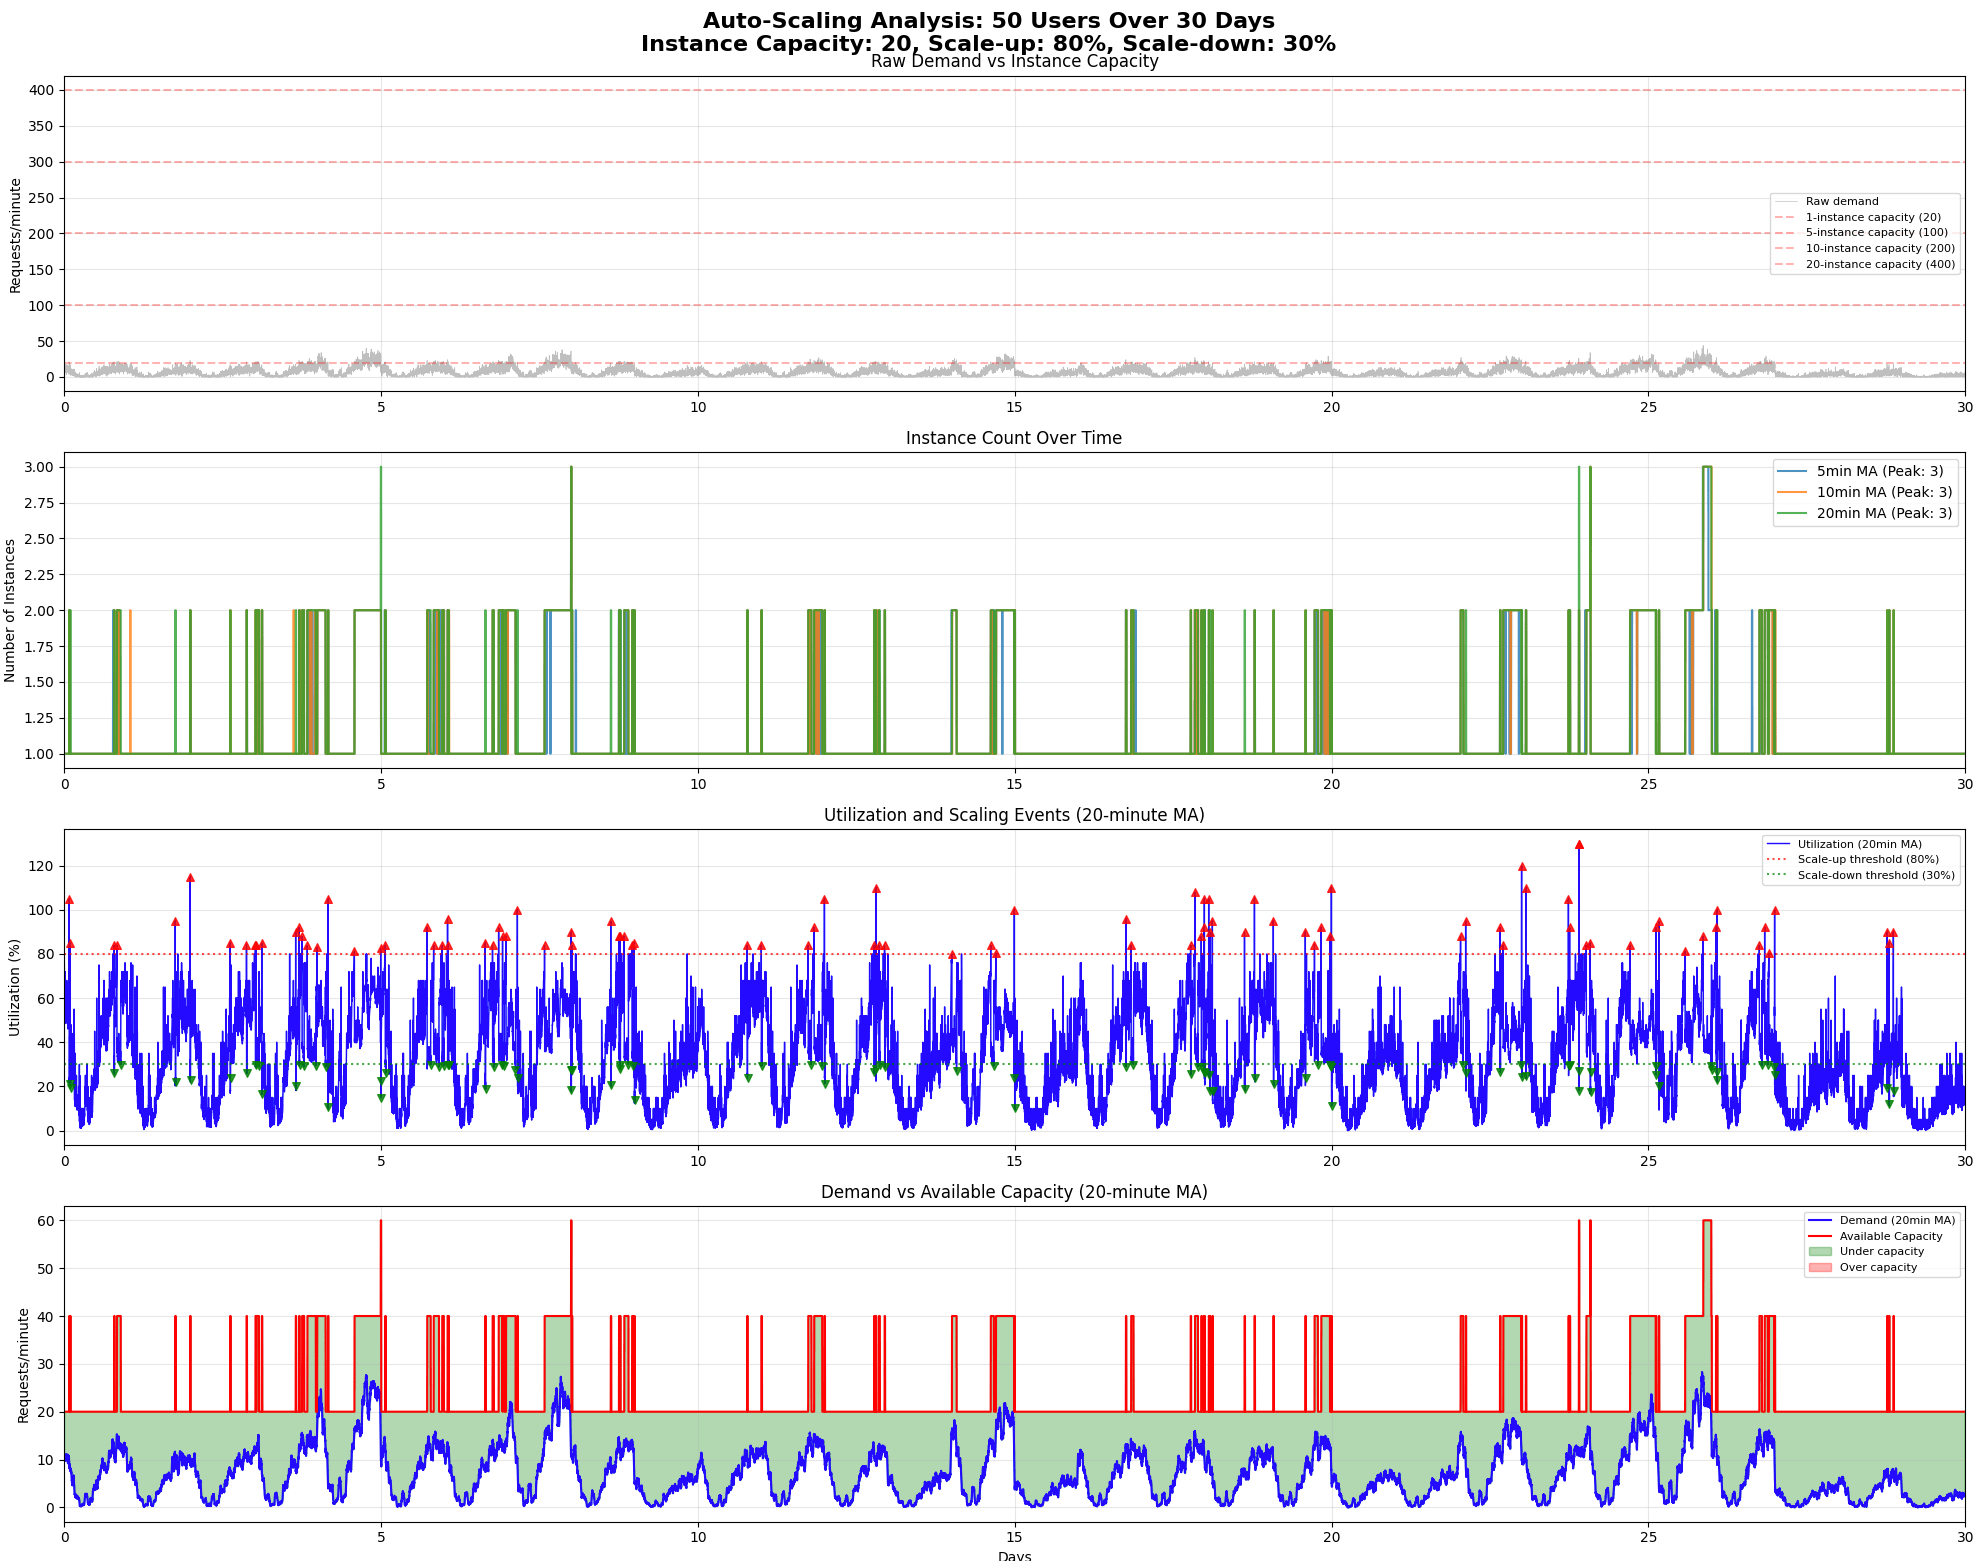Click the 'Available Capacity' legend entry

1890,1237
